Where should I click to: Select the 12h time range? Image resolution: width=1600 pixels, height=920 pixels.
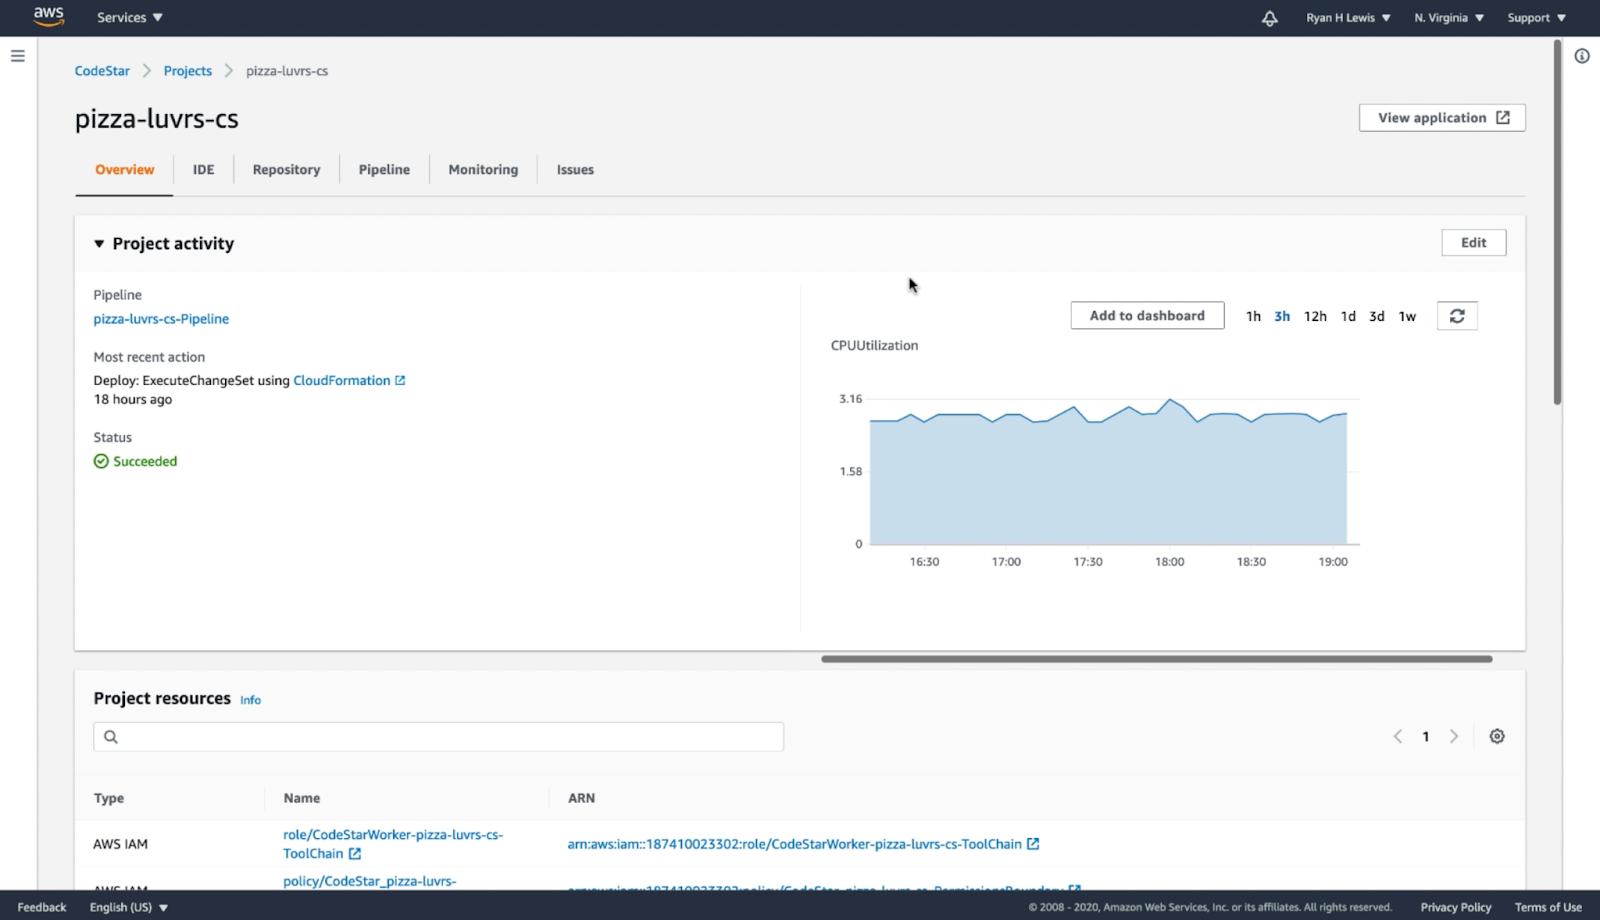[x=1315, y=316]
